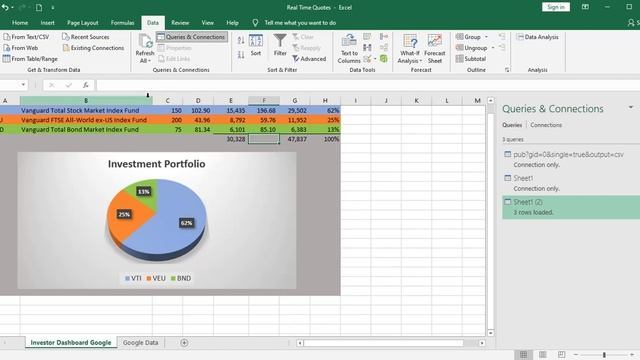The width and height of the screenshot is (640, 360).
Task: Switch to Google Data sheet tab
Action: (x=140, y=343)
